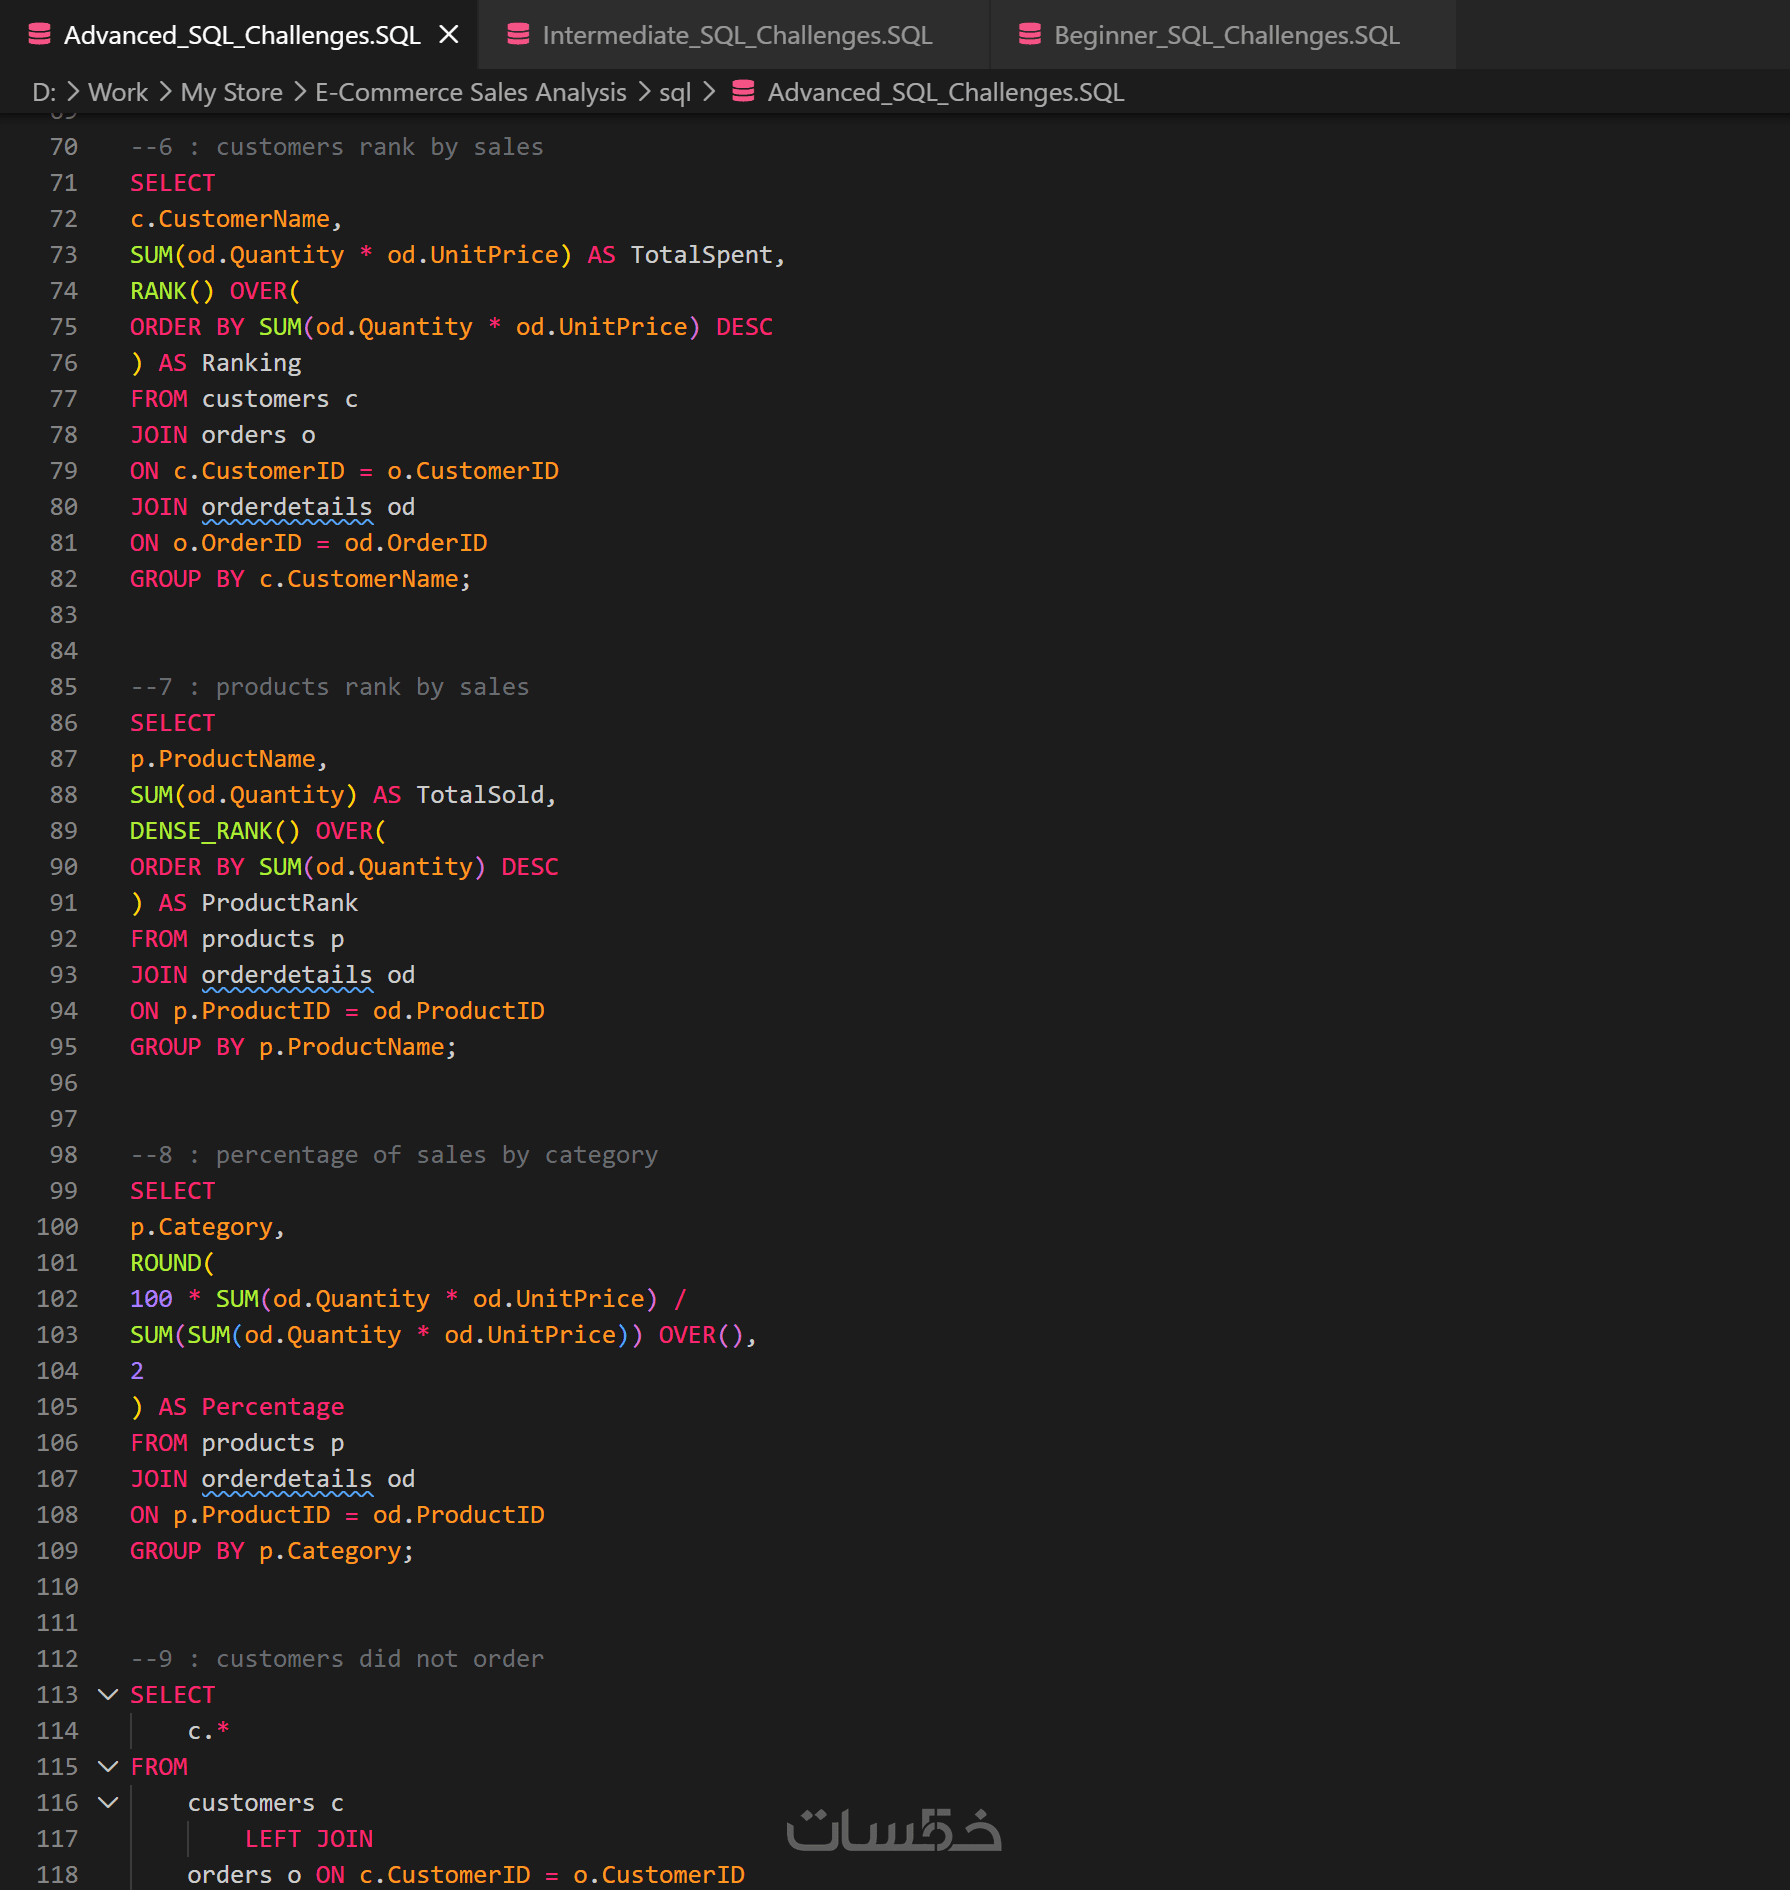Click the Percentage alias on line 105
The height and width of the screenshot is (1890, 1790).
(273, 1407)
